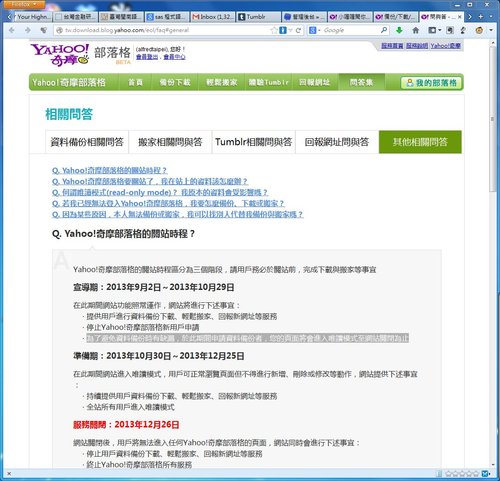Viewport: 500px width, 481px height.
Task: Switch to the Inbox Gmail tab
Action: point(213,16)
